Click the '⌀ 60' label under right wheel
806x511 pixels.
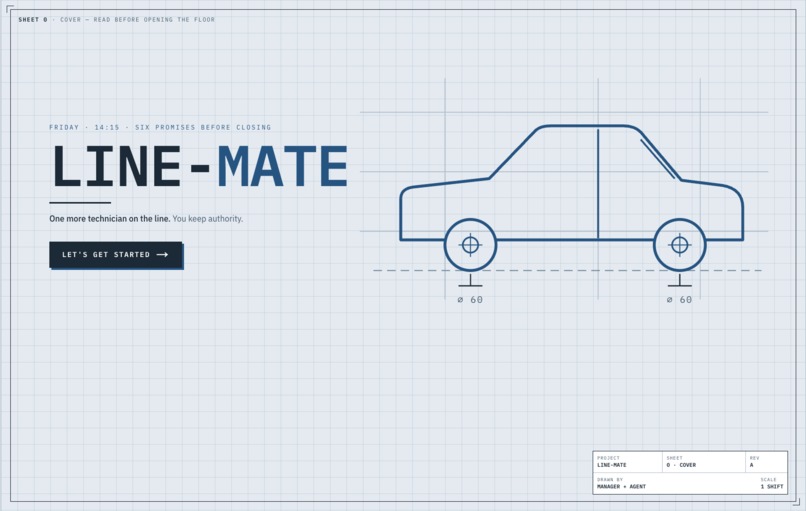pos(680,300)
